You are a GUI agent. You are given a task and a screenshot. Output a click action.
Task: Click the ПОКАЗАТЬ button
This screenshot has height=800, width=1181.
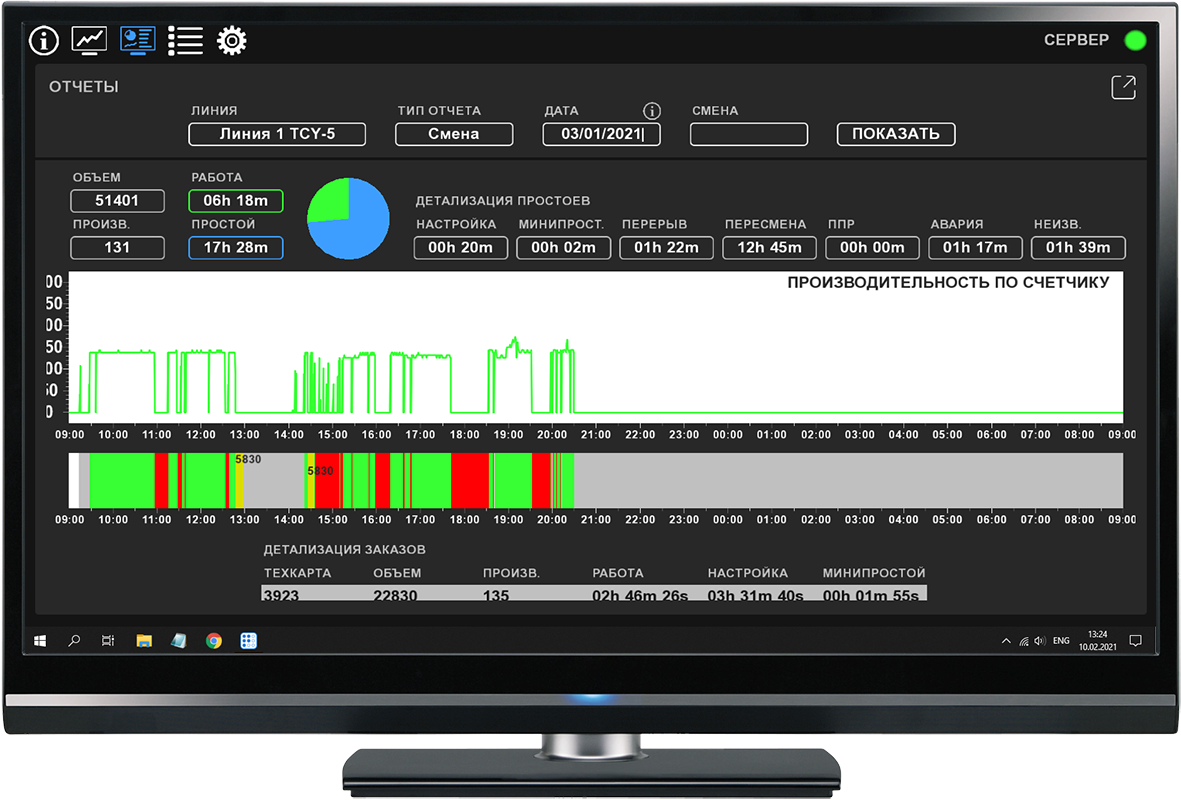coord(895,134)
